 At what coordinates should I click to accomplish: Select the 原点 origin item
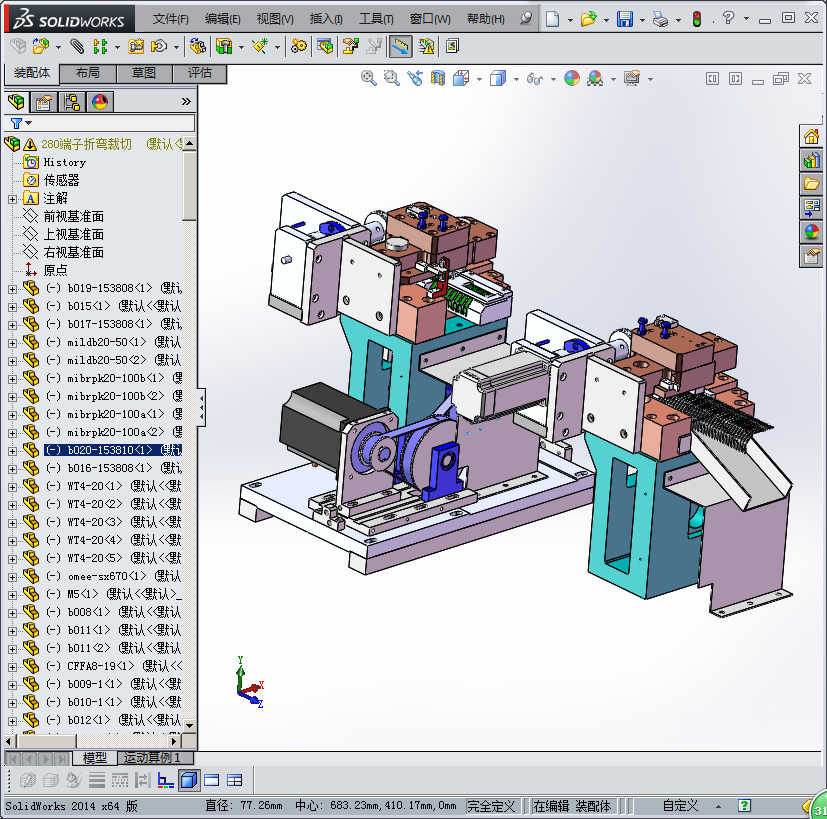[55, 271]
